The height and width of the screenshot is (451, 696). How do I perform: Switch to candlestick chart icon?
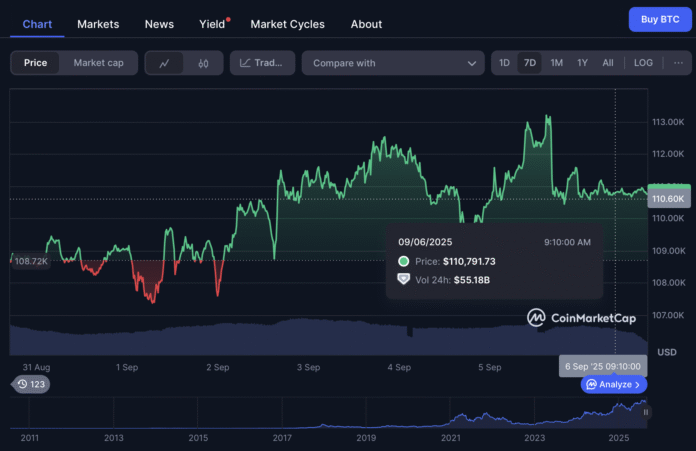click(203, 63)
